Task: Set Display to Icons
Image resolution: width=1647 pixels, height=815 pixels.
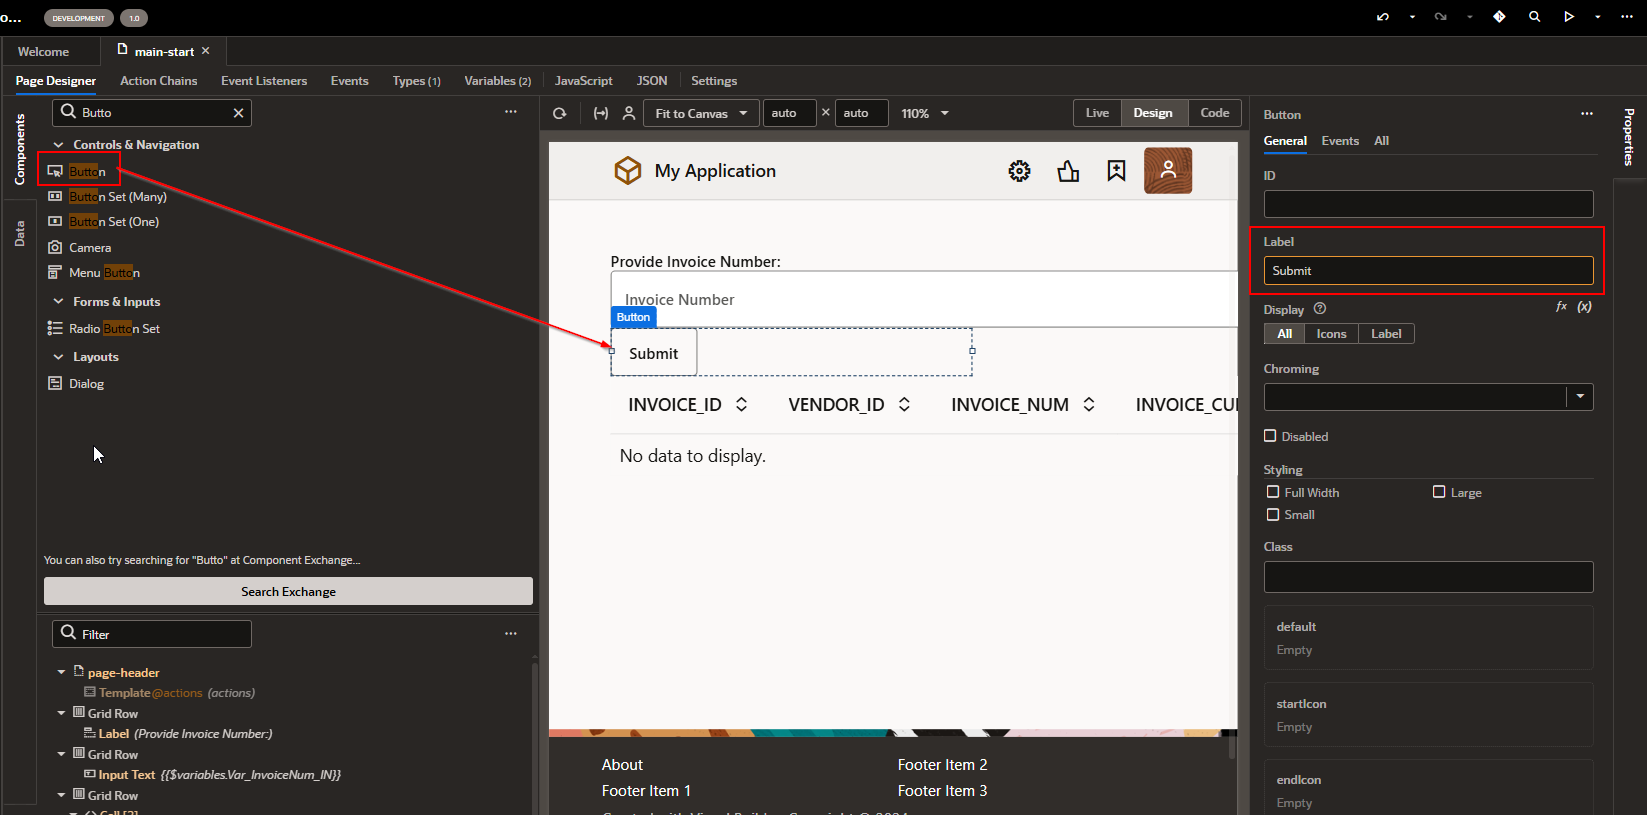Action: (1331, 334)
